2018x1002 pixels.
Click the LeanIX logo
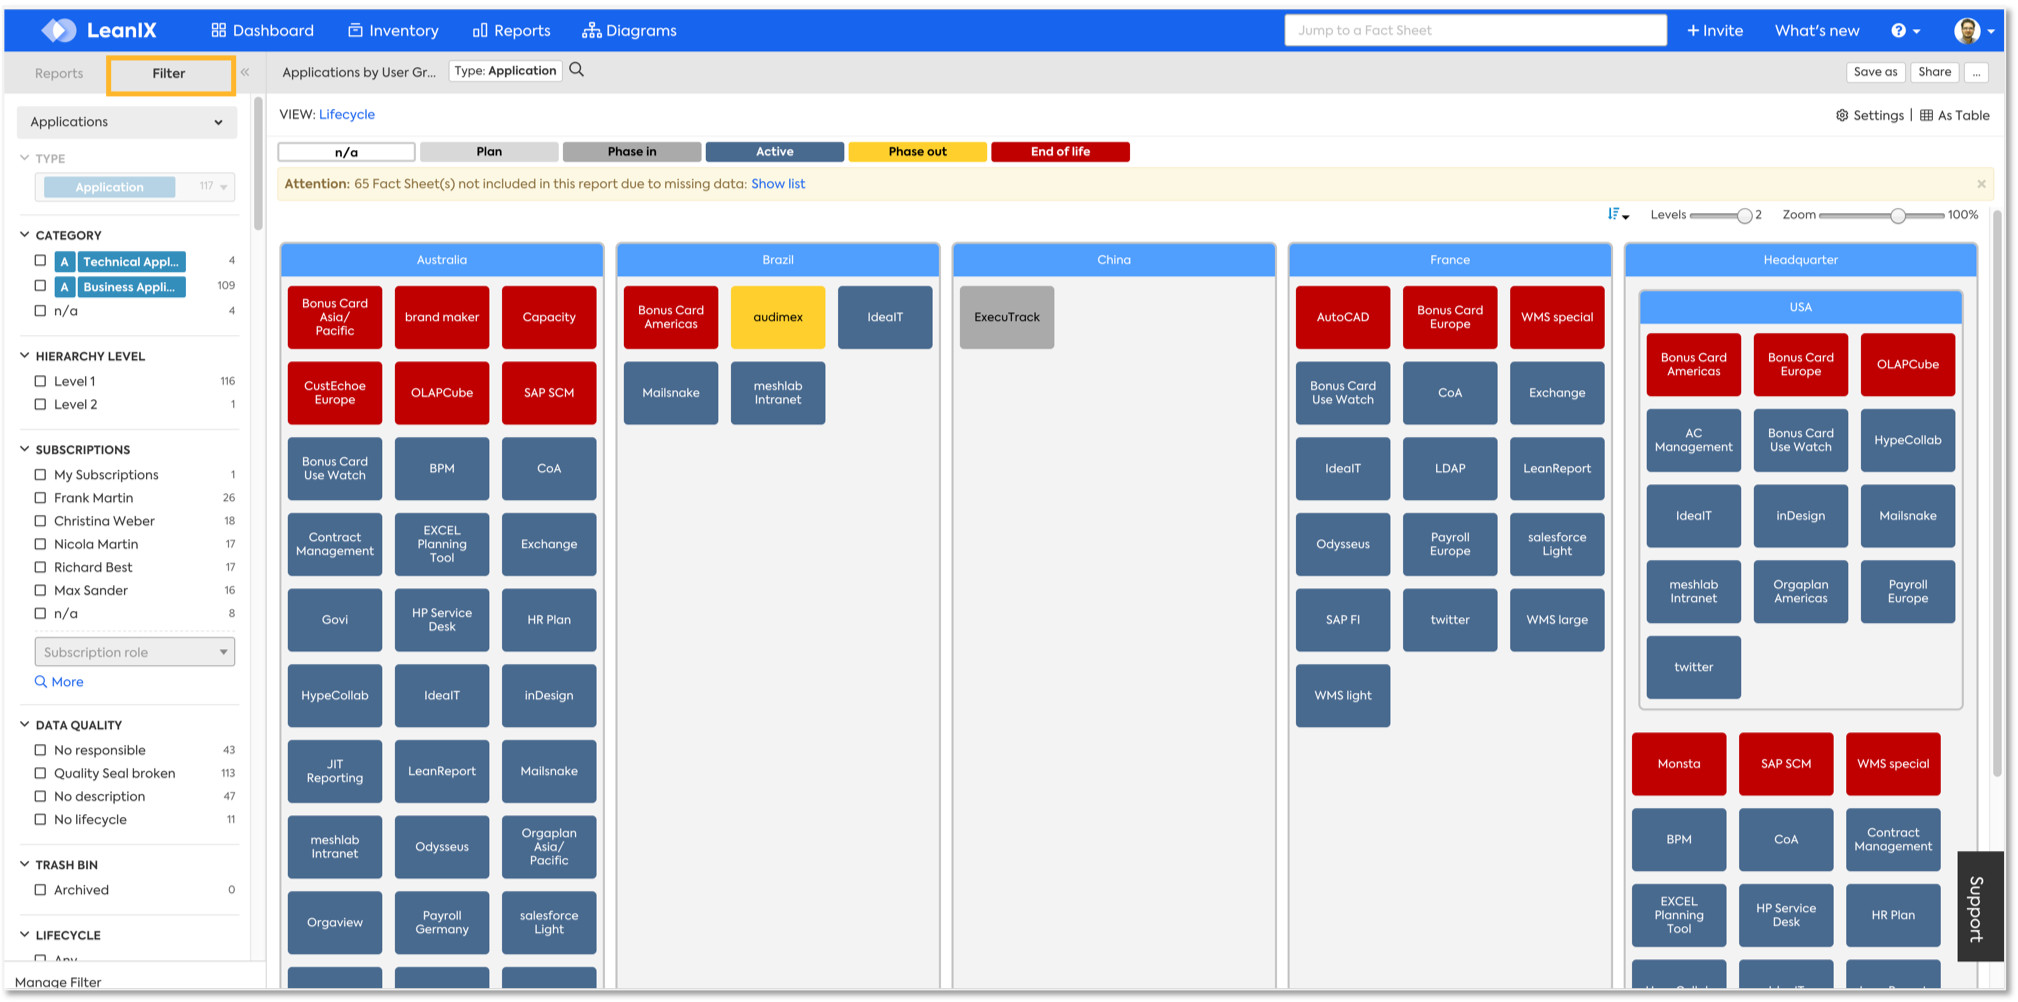coord(99,30)
